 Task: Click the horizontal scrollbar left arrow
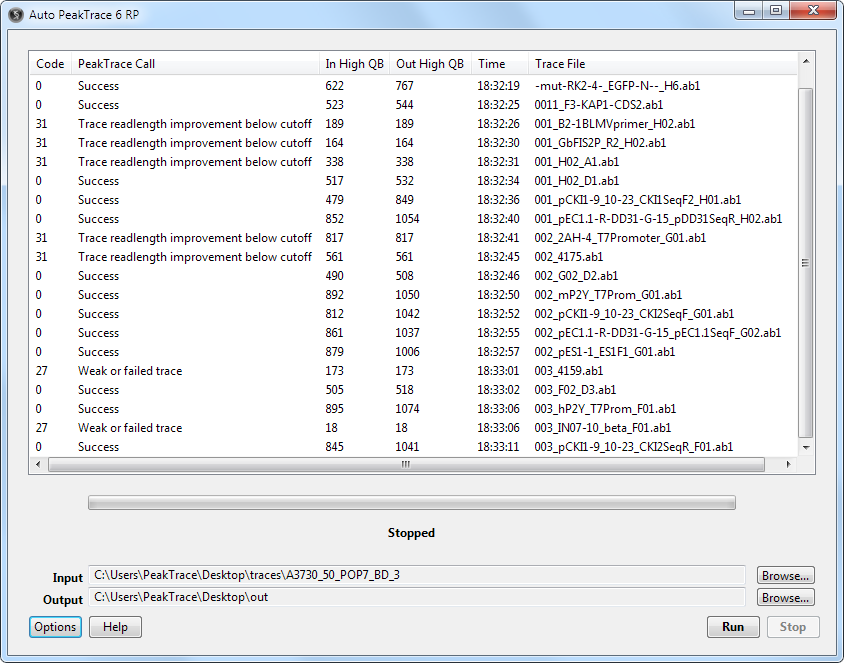click(38, 464)
